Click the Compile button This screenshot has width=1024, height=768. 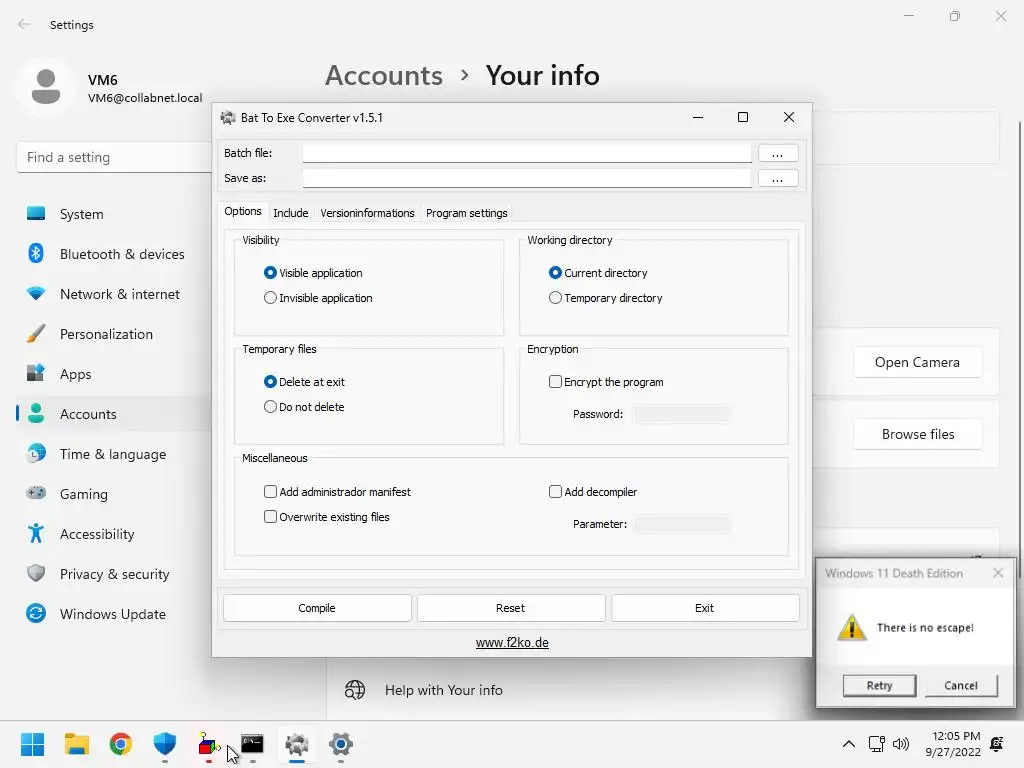[317, 608]
